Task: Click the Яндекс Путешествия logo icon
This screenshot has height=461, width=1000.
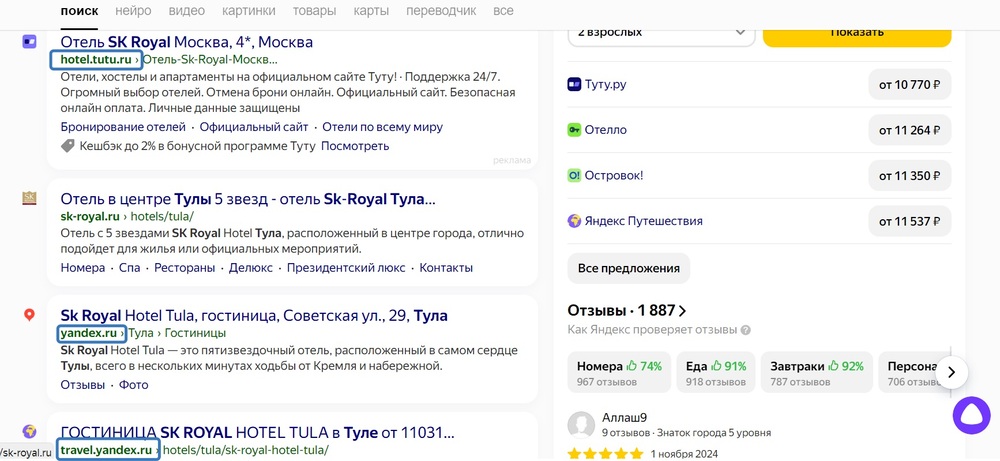Action: [x=574, y=221]
